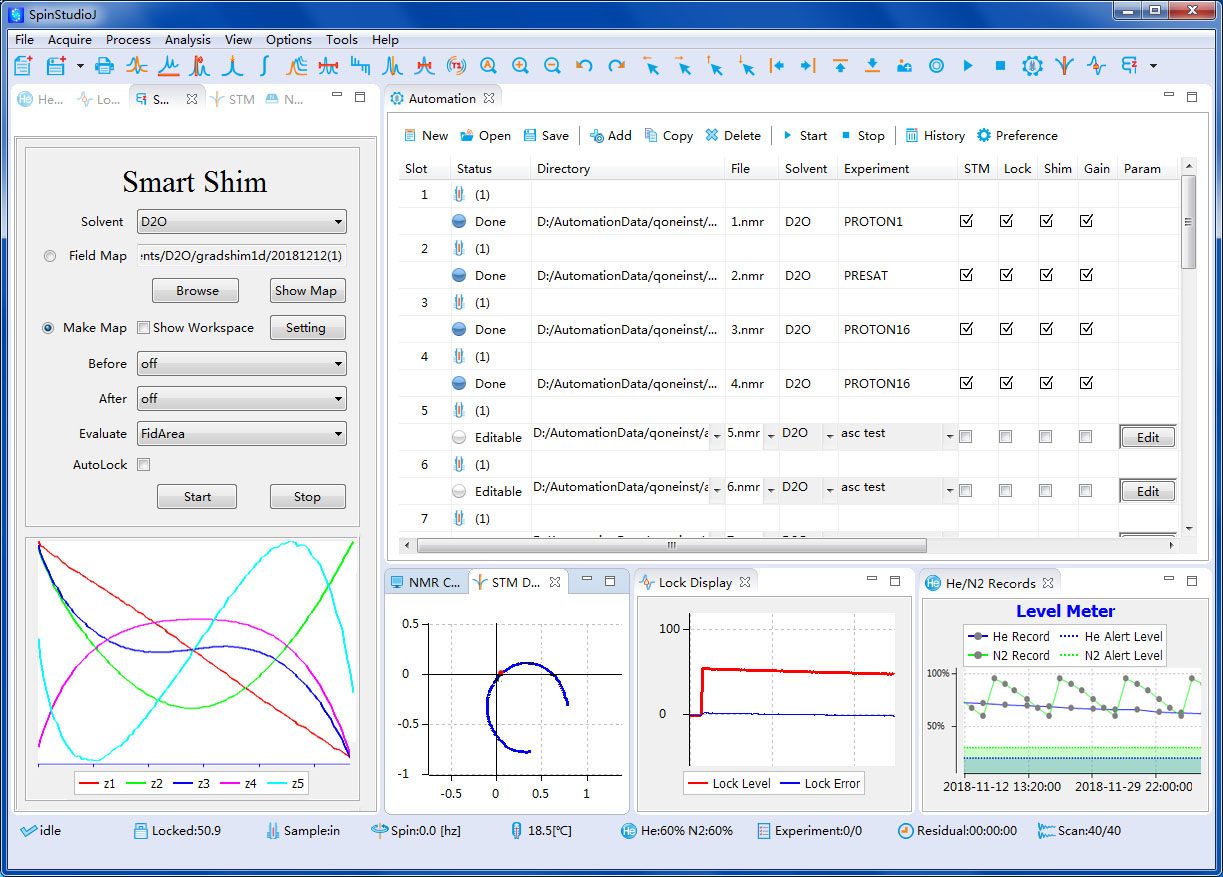This screenshot has width=1223, height=877.
Task: Click Edit button for slot 5 row
Action: coord(1147,437)
